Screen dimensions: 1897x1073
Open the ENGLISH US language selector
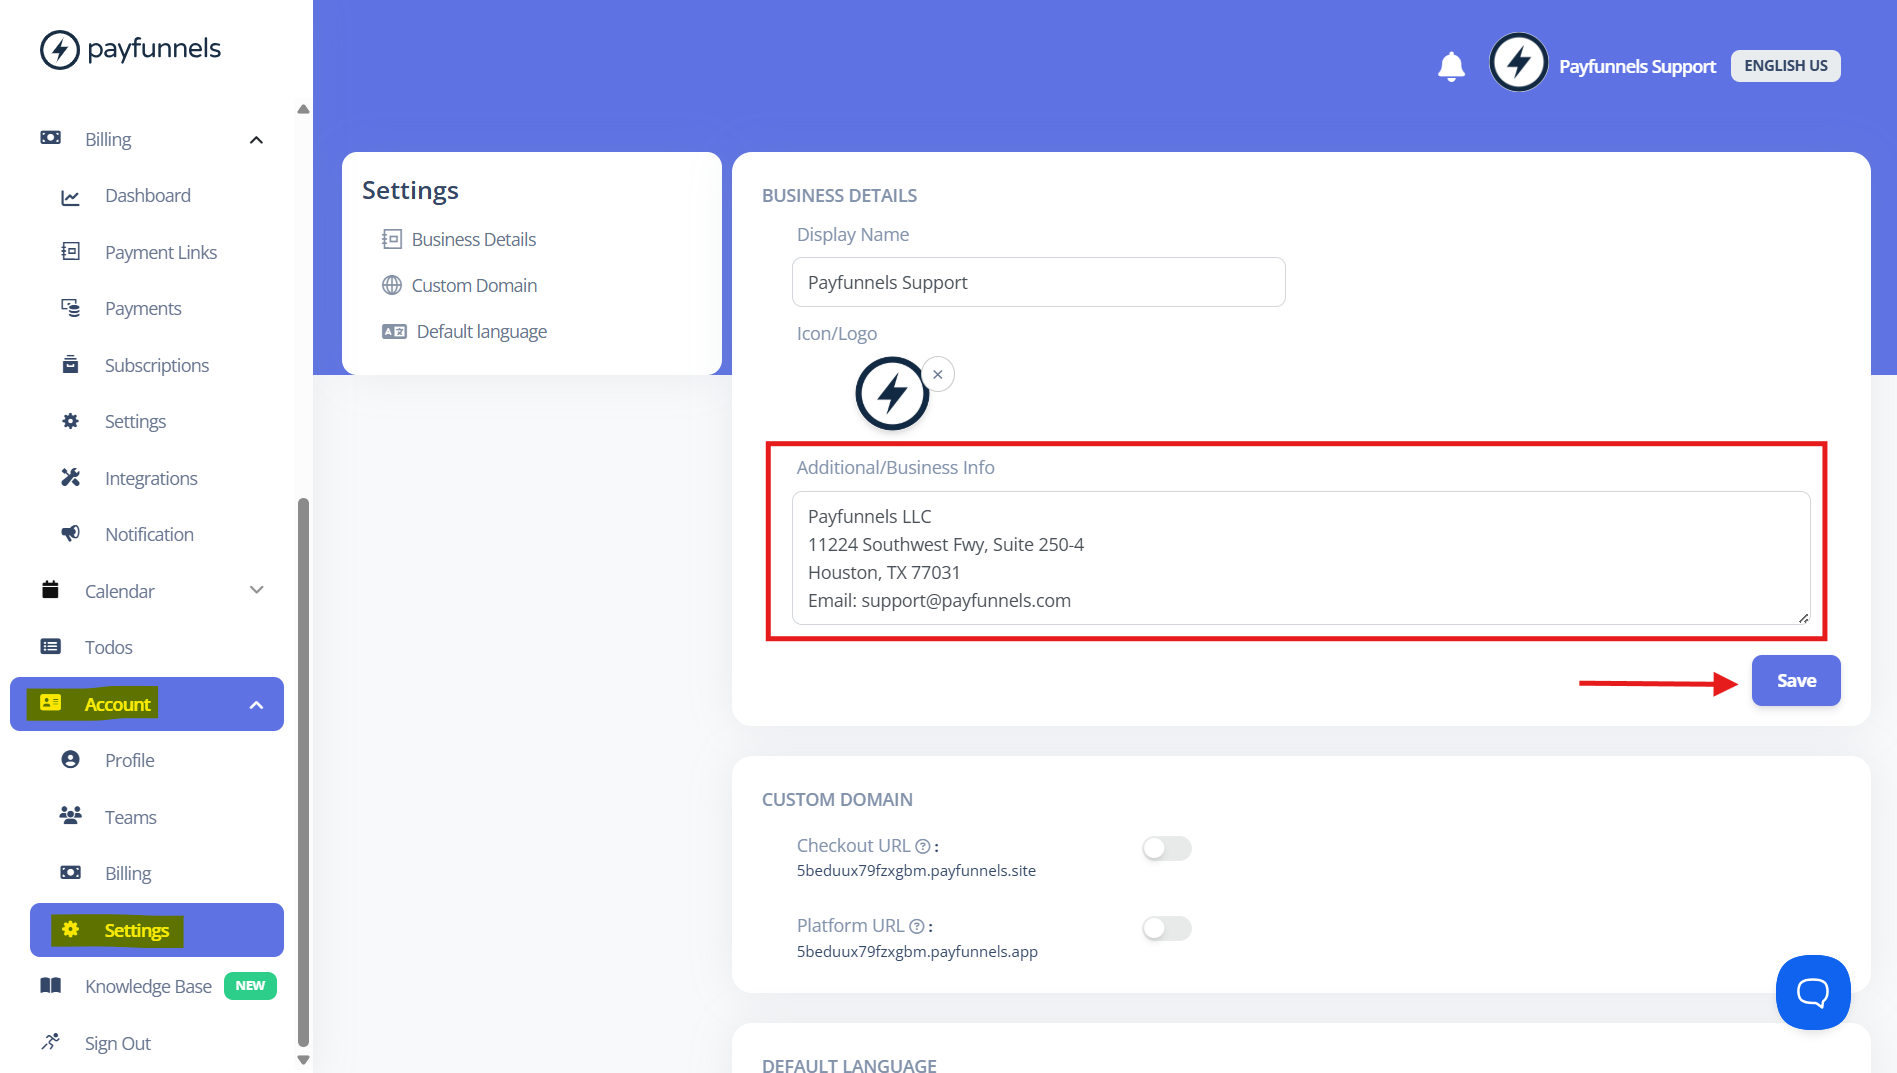pyautogui.click(x=1785, y=66)
